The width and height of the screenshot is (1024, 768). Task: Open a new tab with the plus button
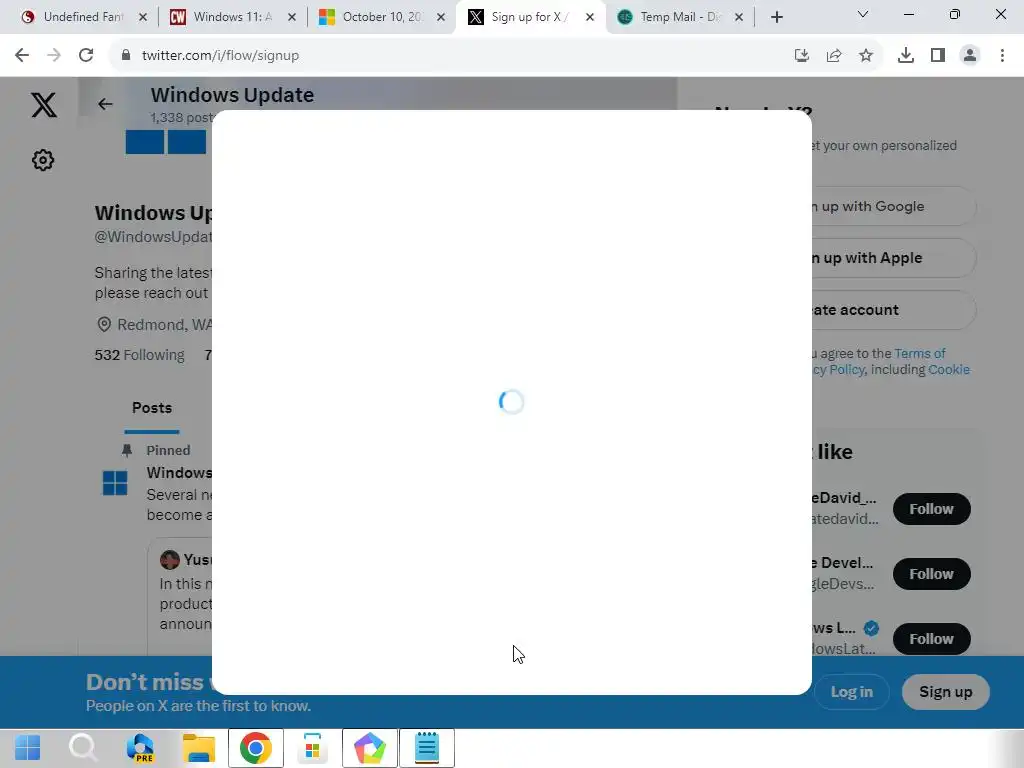coord(776,17)
